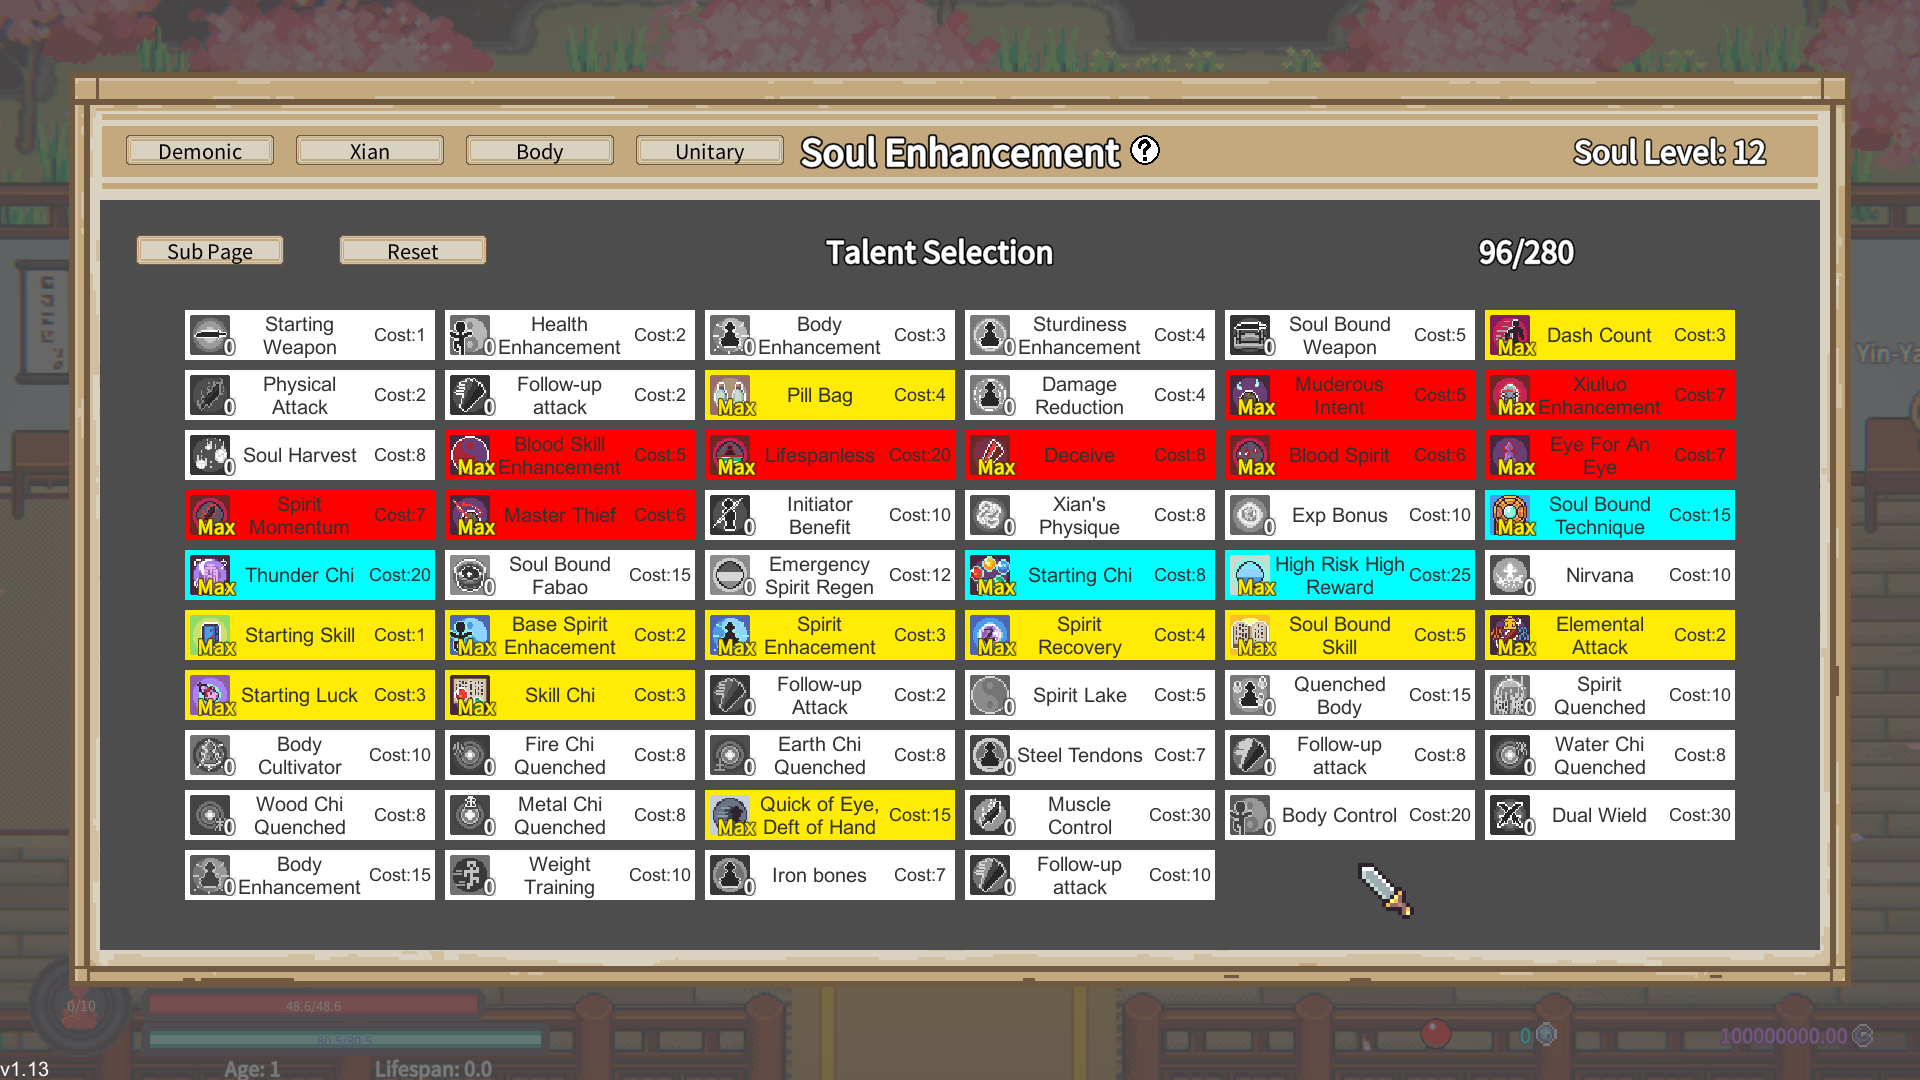Click the Starting Weapon talent icon
This screenshot has height=1080, width=1920.
(211, 335)
